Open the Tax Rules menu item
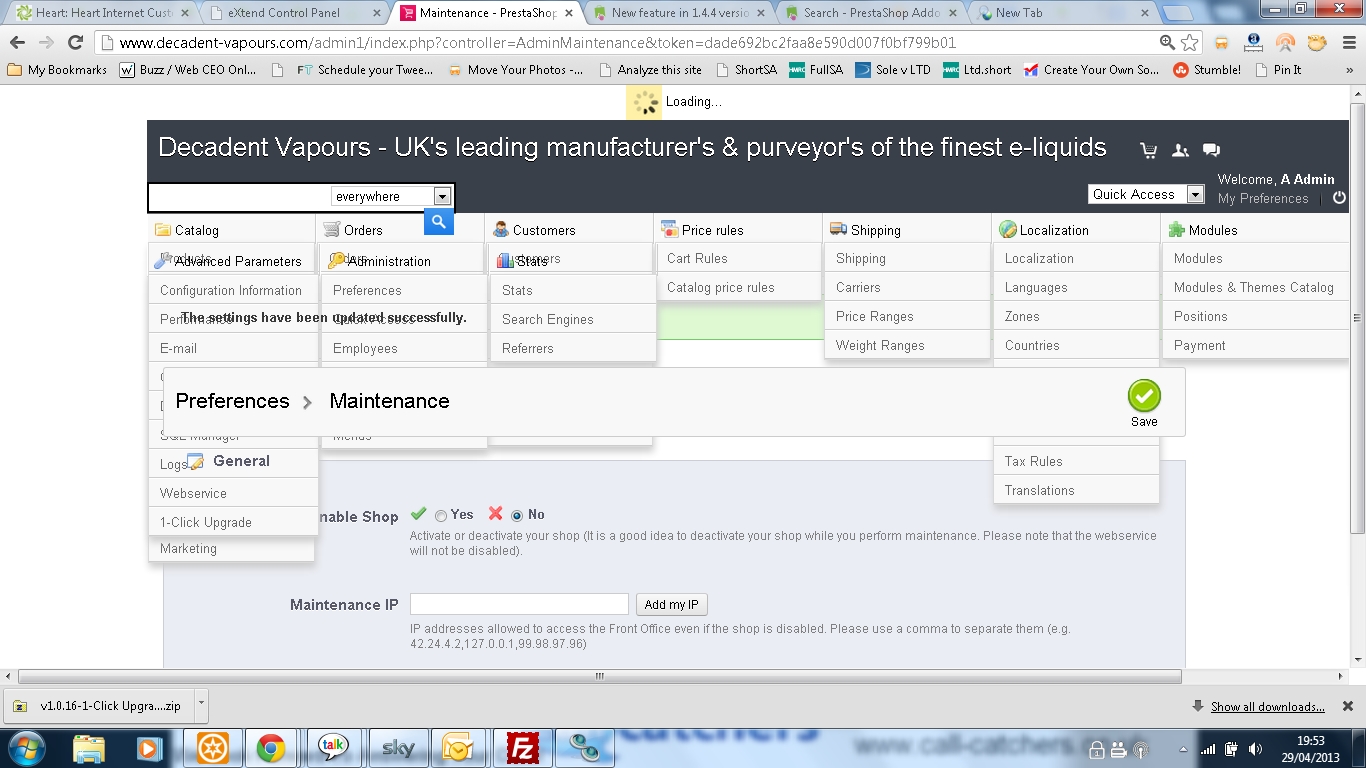 click(x=1034, y=461)
